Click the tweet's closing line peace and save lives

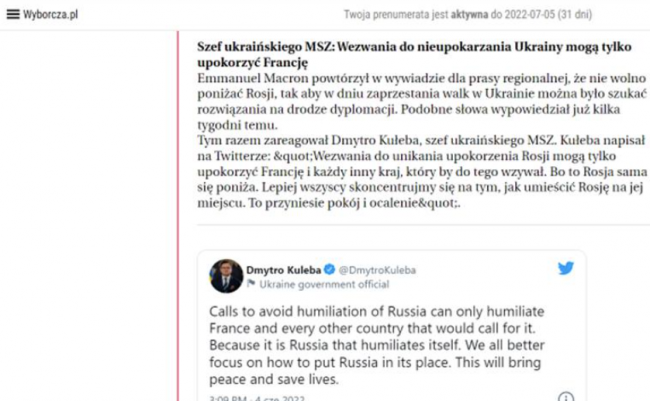coord(274,379)
